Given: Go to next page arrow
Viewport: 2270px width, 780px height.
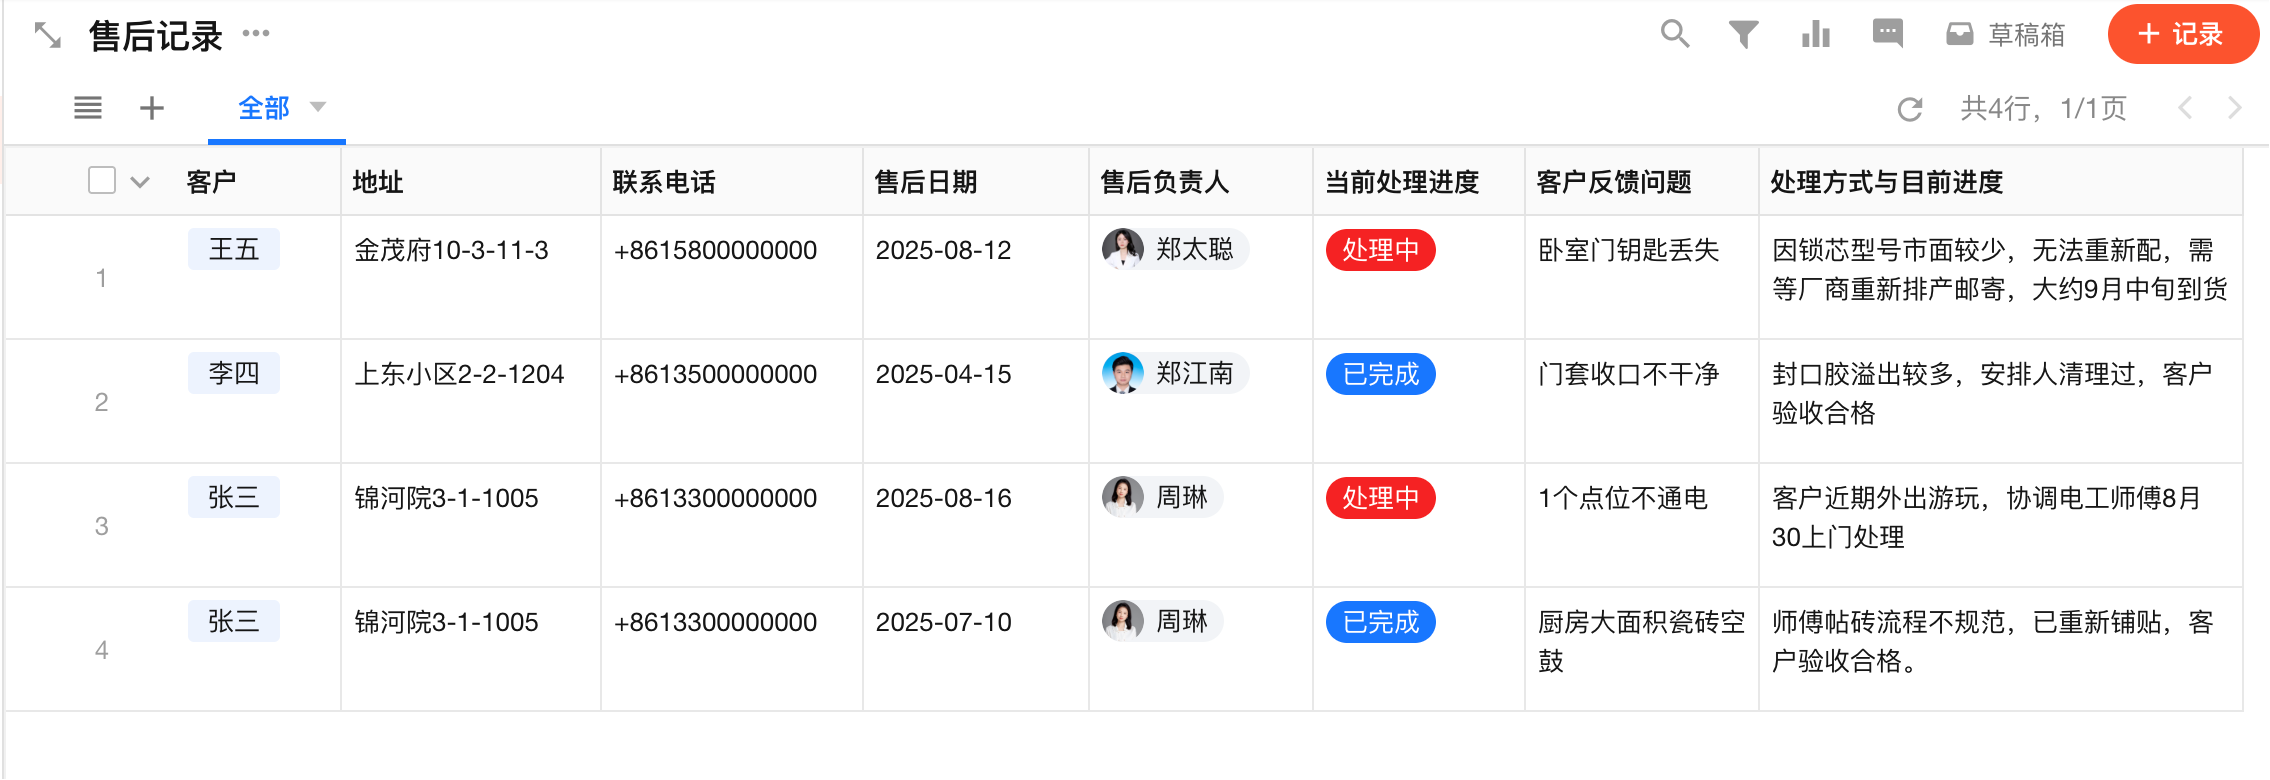Looking at the screenshot, I should click(2234, 108).
